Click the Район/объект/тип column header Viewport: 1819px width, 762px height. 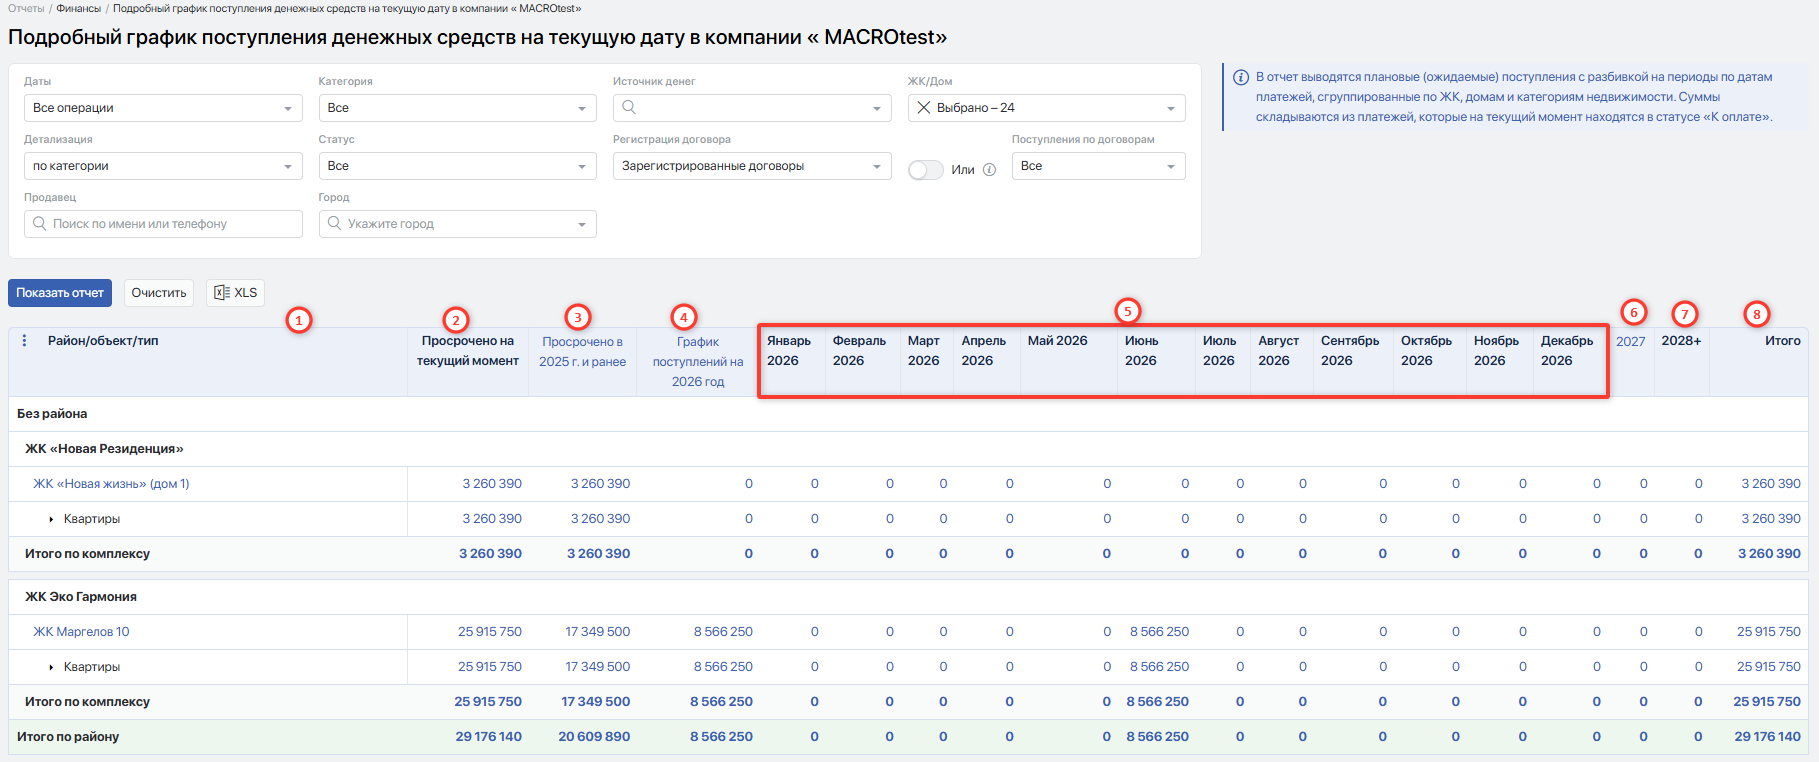tap(103, 341)
